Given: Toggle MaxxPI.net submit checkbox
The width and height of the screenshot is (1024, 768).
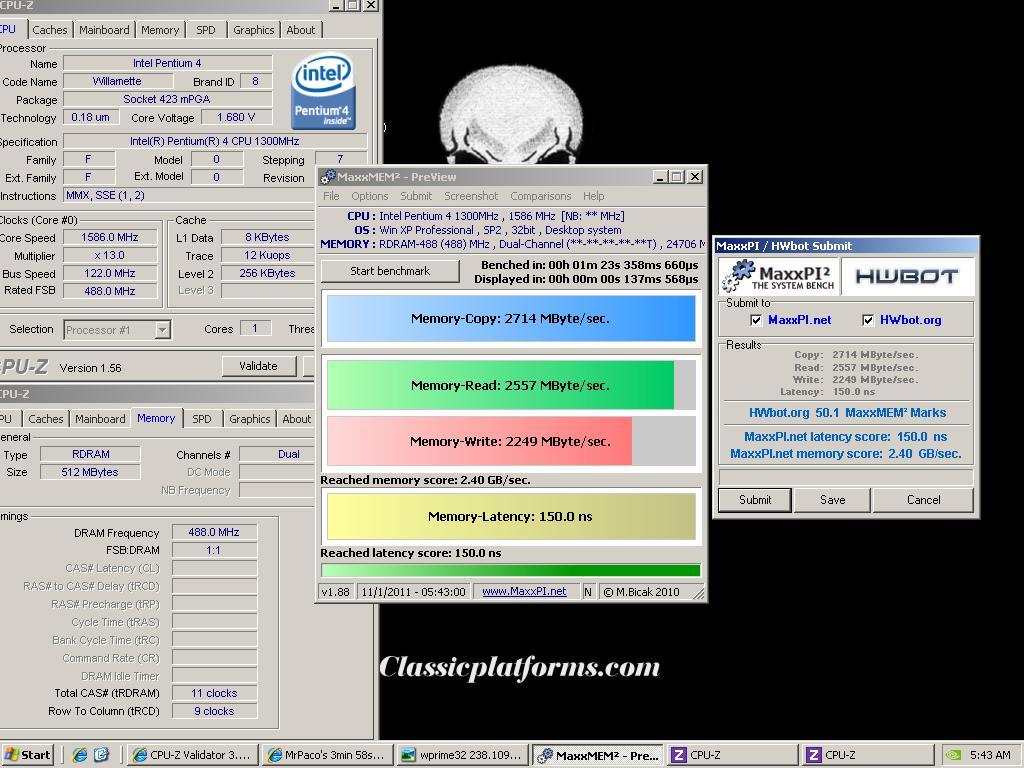Looking at the screenshot, I should [756, 320].
